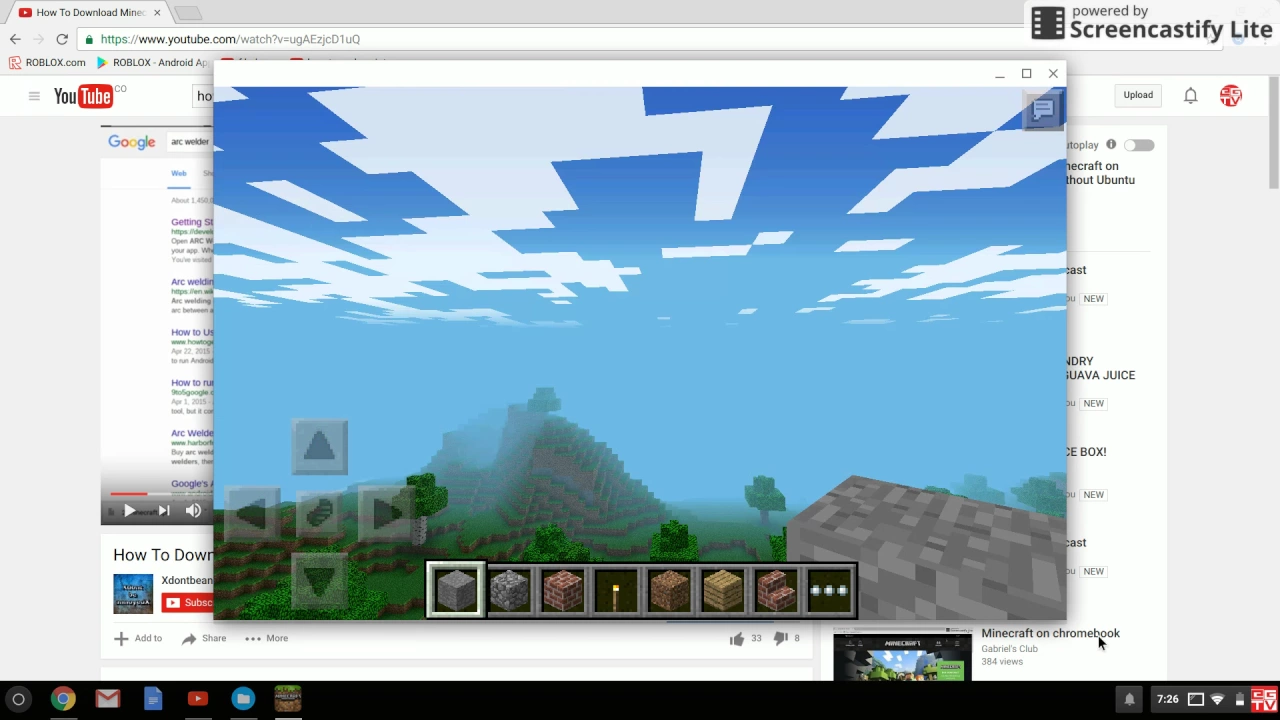Open the clock status tray at 7:26

1167,699
